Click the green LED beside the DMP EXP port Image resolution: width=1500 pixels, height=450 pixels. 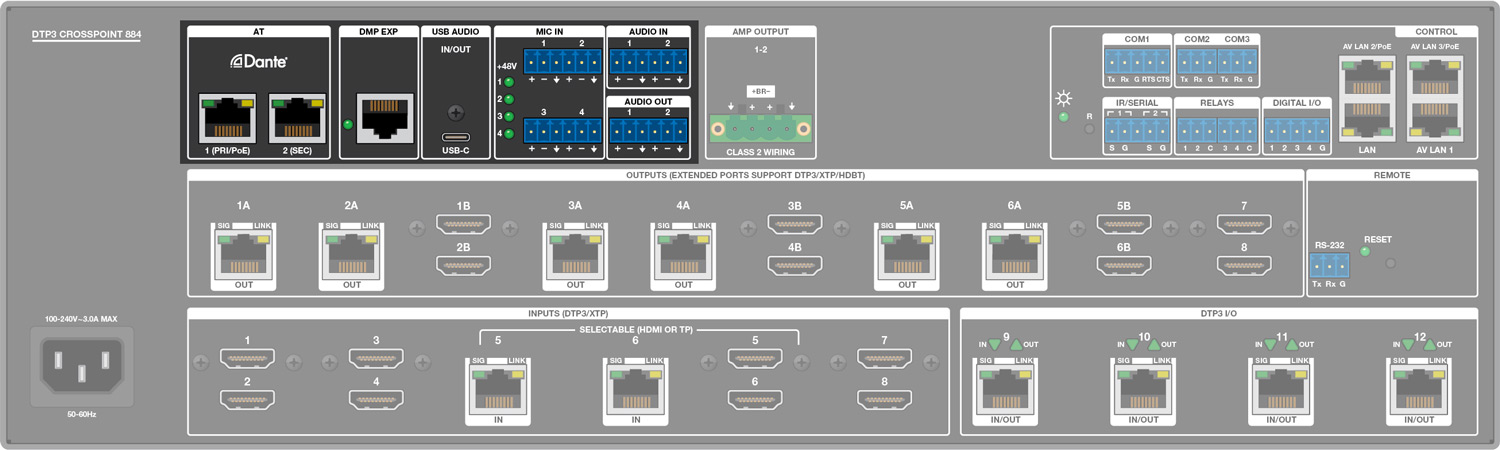click(x=348, y=125)
